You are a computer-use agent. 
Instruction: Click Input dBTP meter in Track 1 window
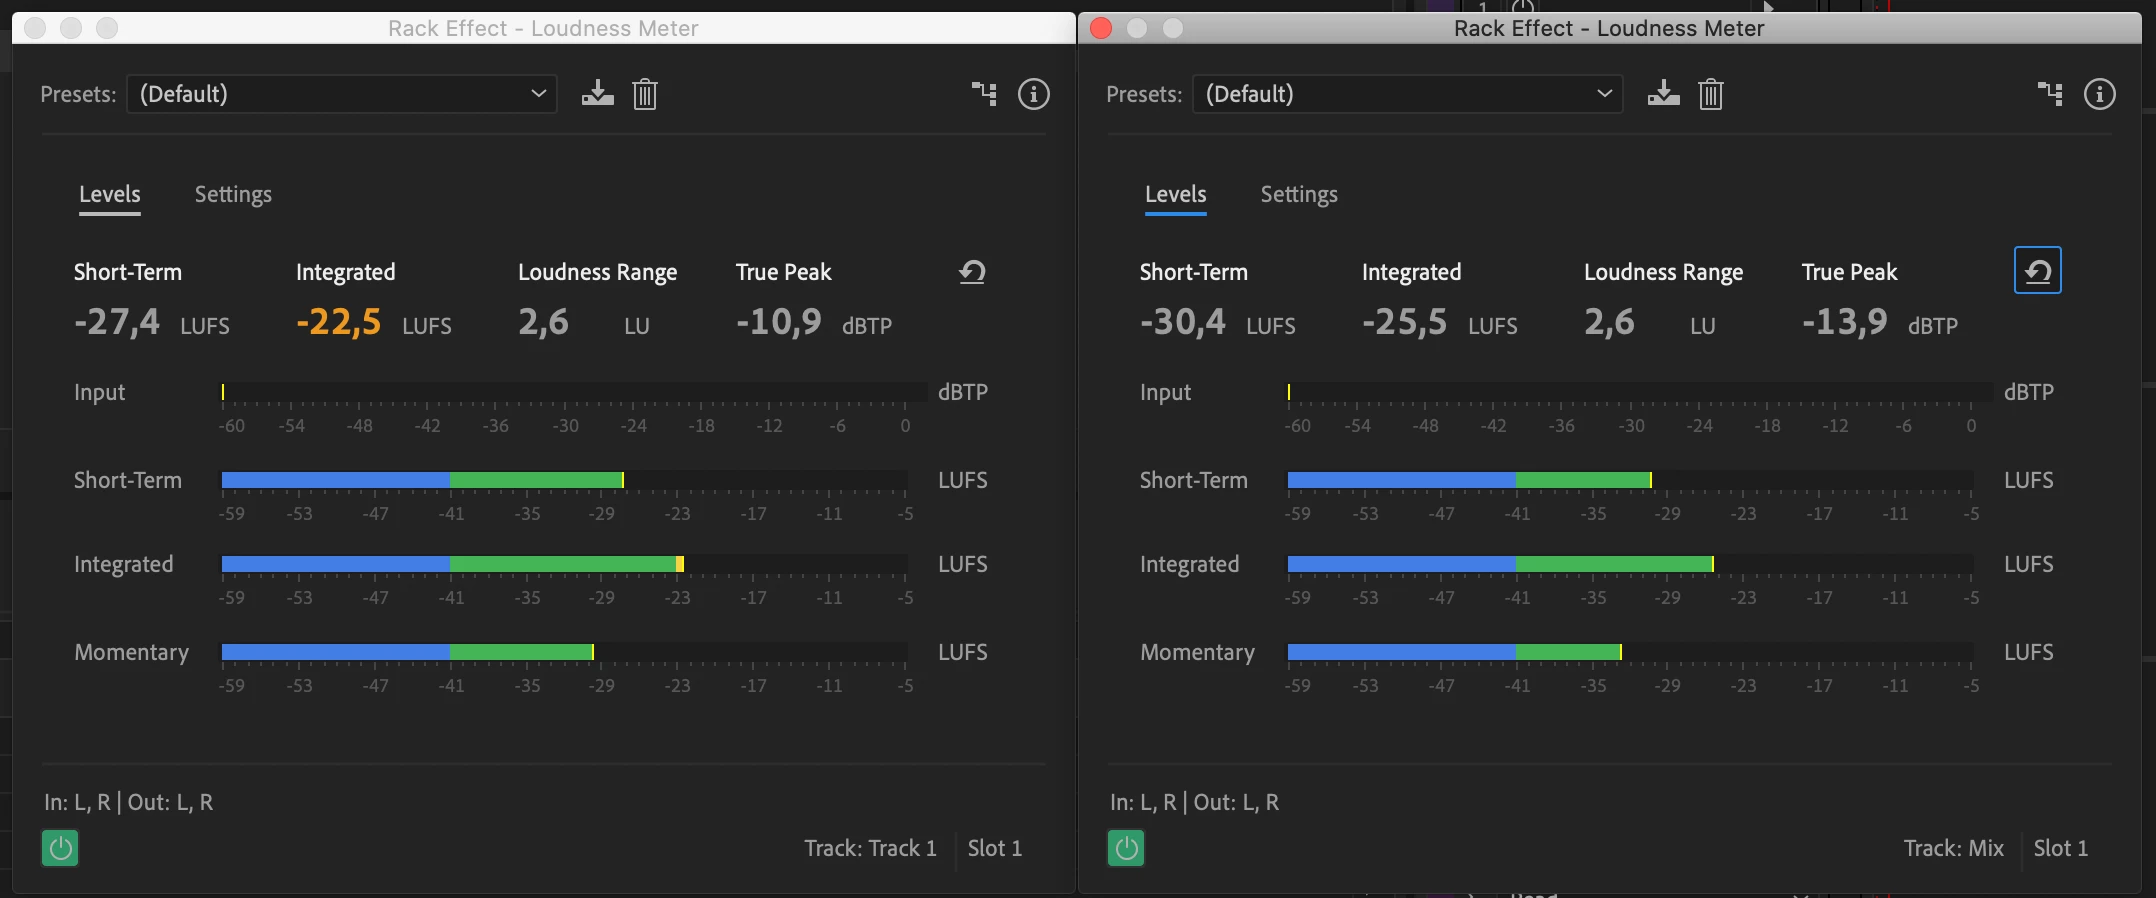point(574,392)
